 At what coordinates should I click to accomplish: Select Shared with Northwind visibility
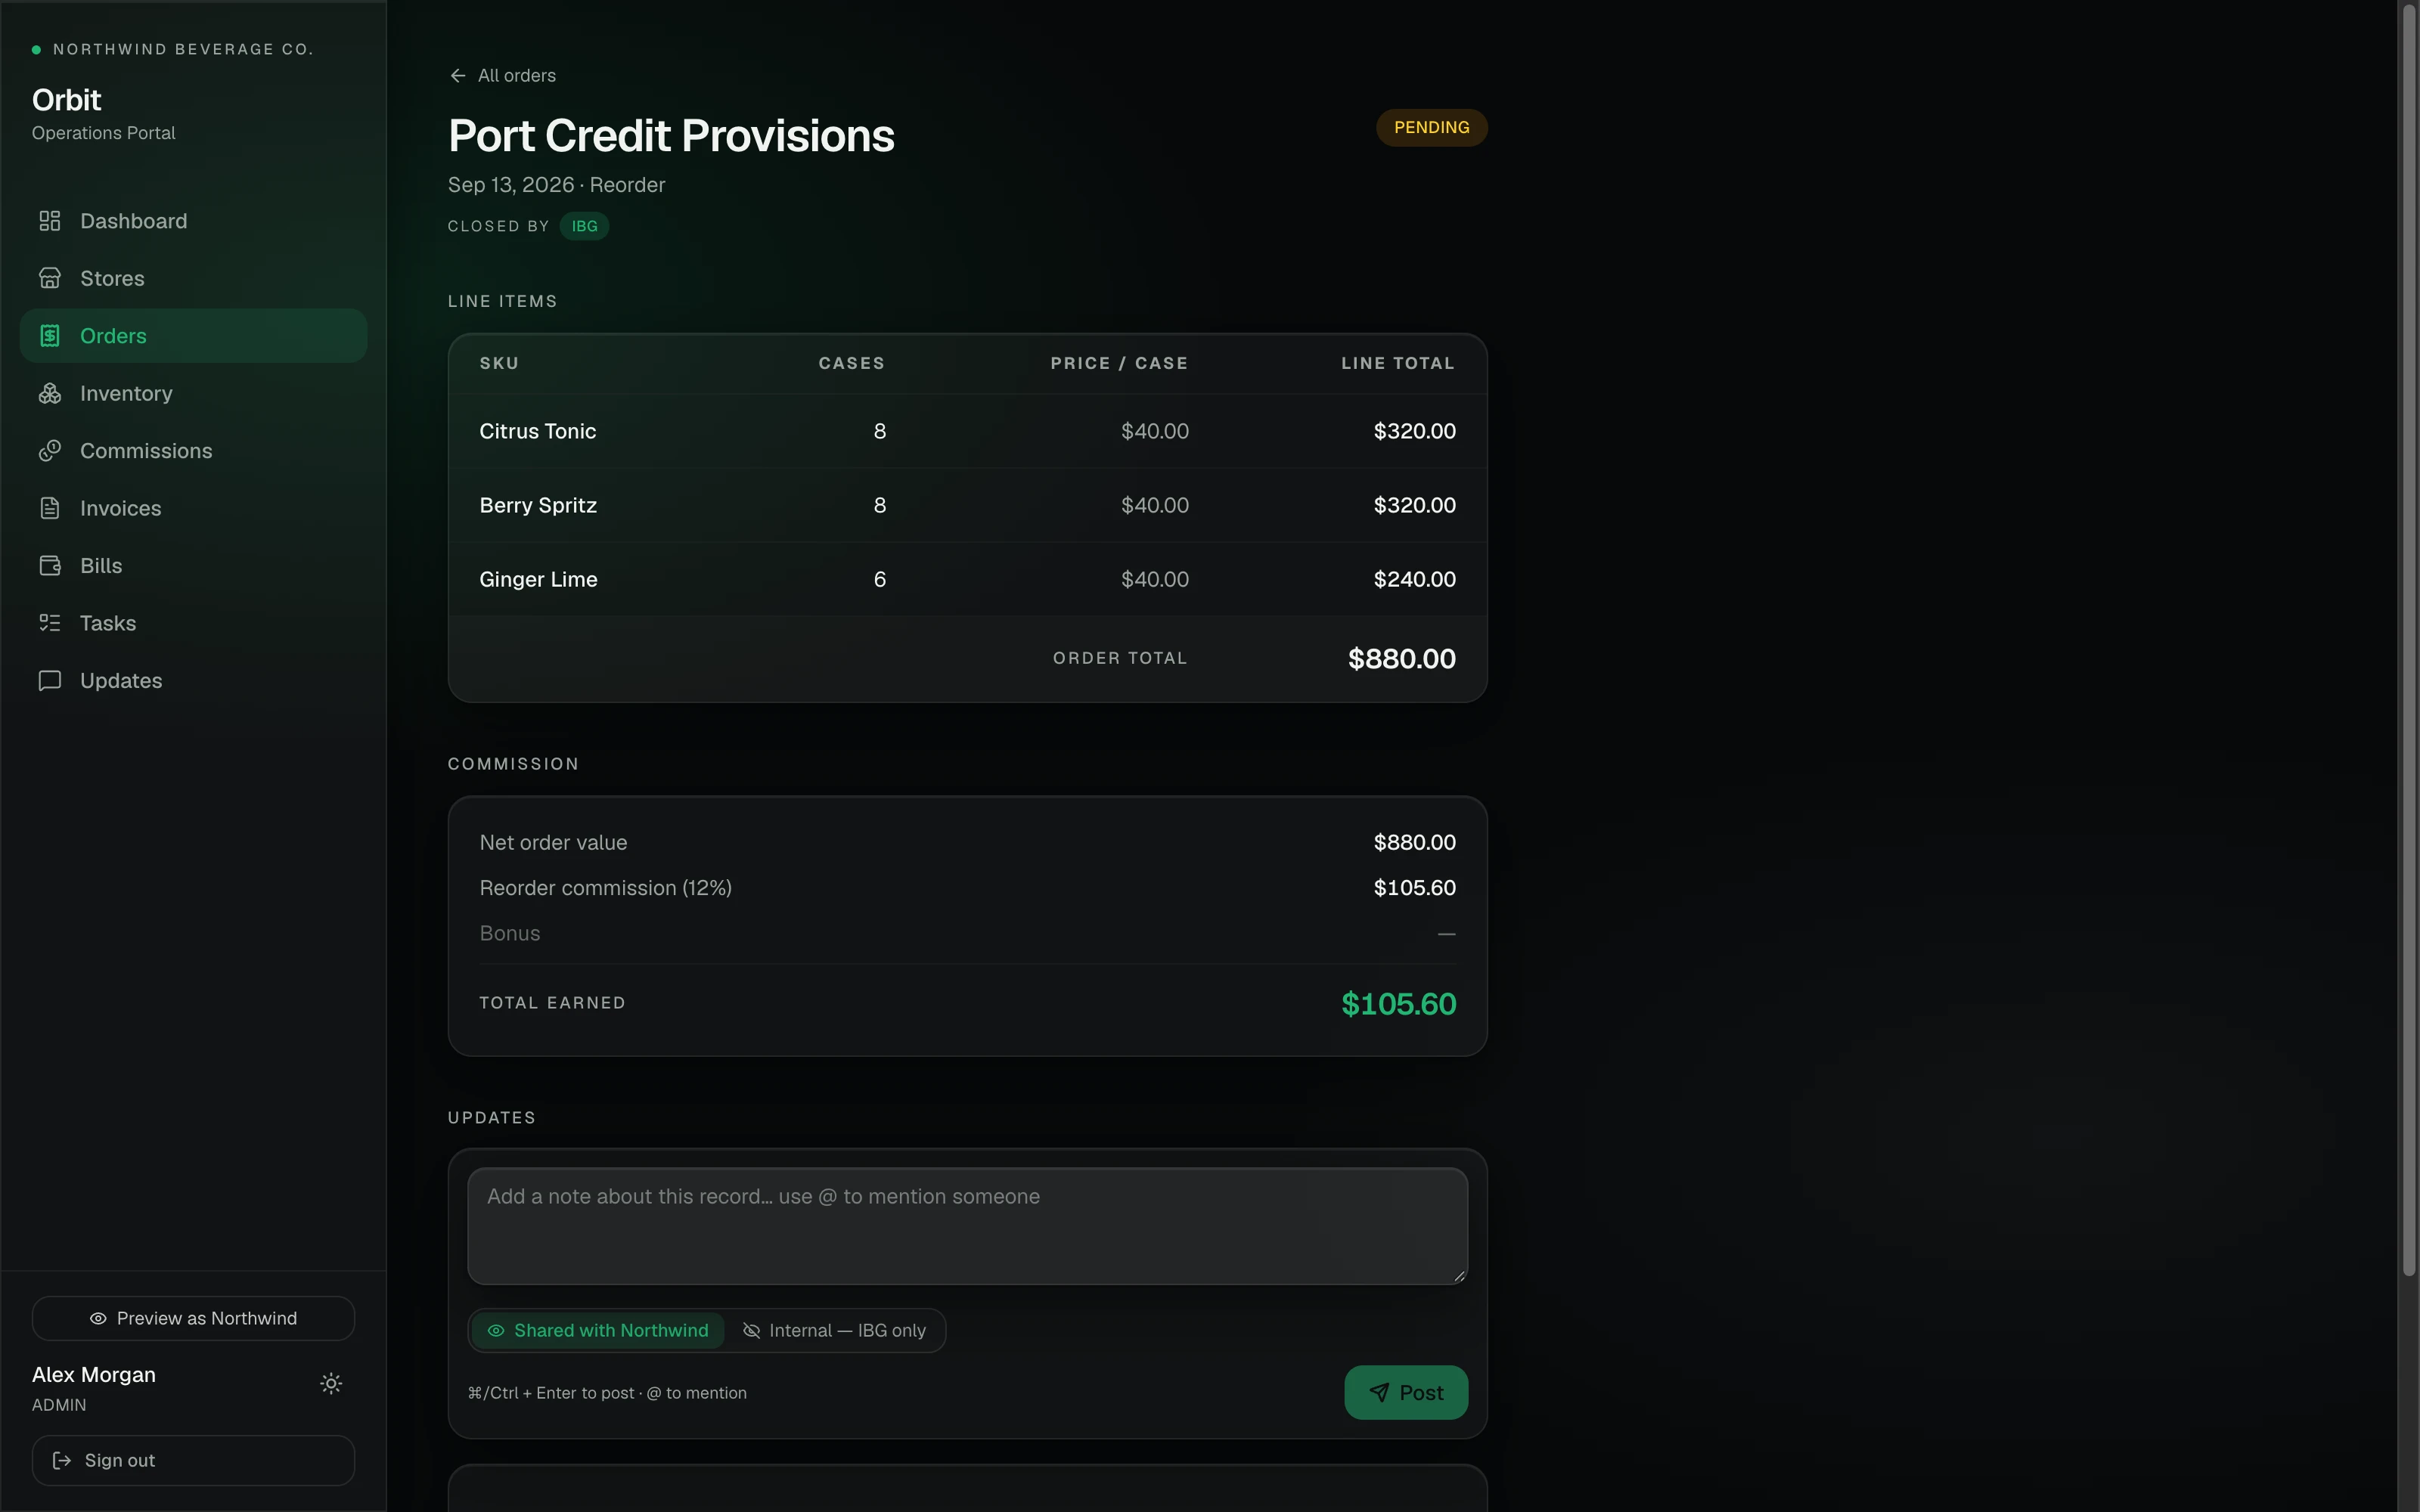597,1331
